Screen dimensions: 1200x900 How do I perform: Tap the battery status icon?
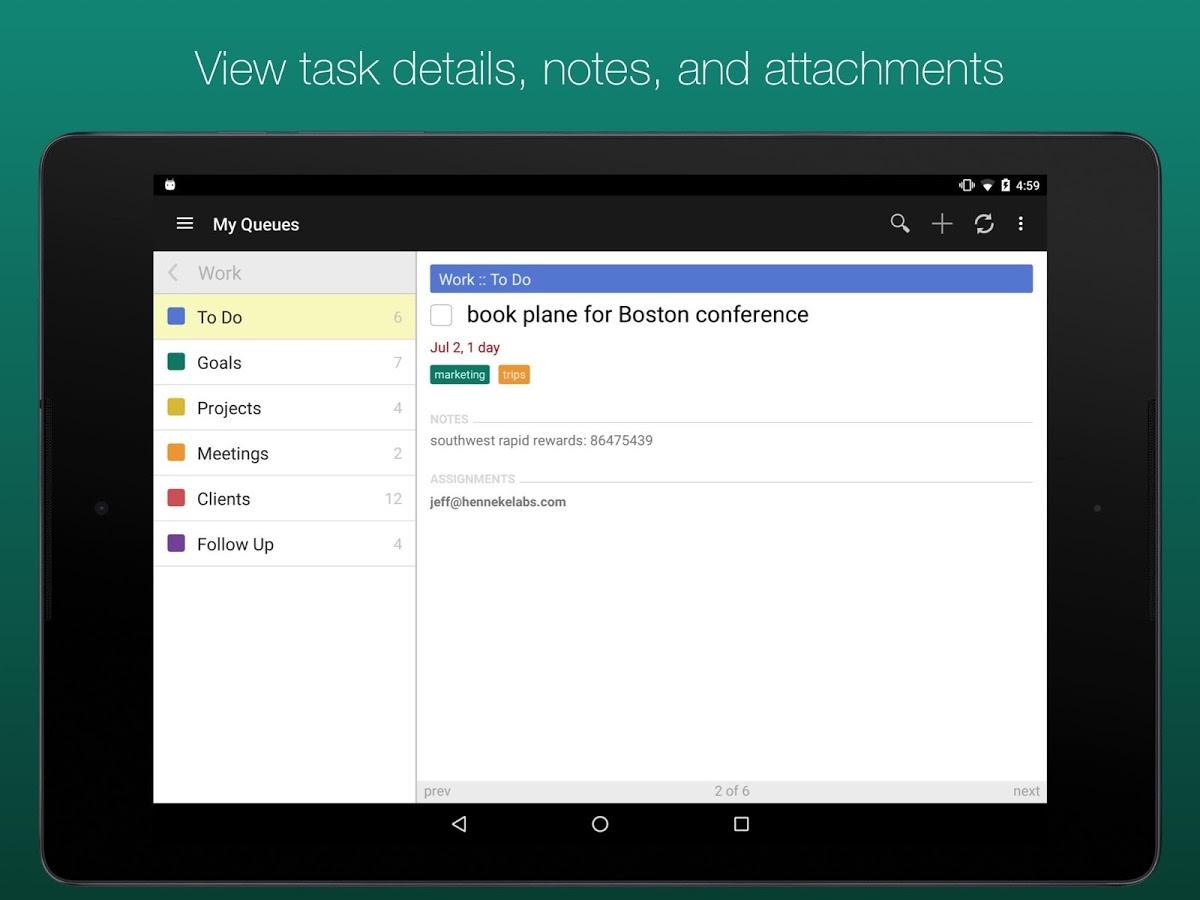coord(1005,185)
